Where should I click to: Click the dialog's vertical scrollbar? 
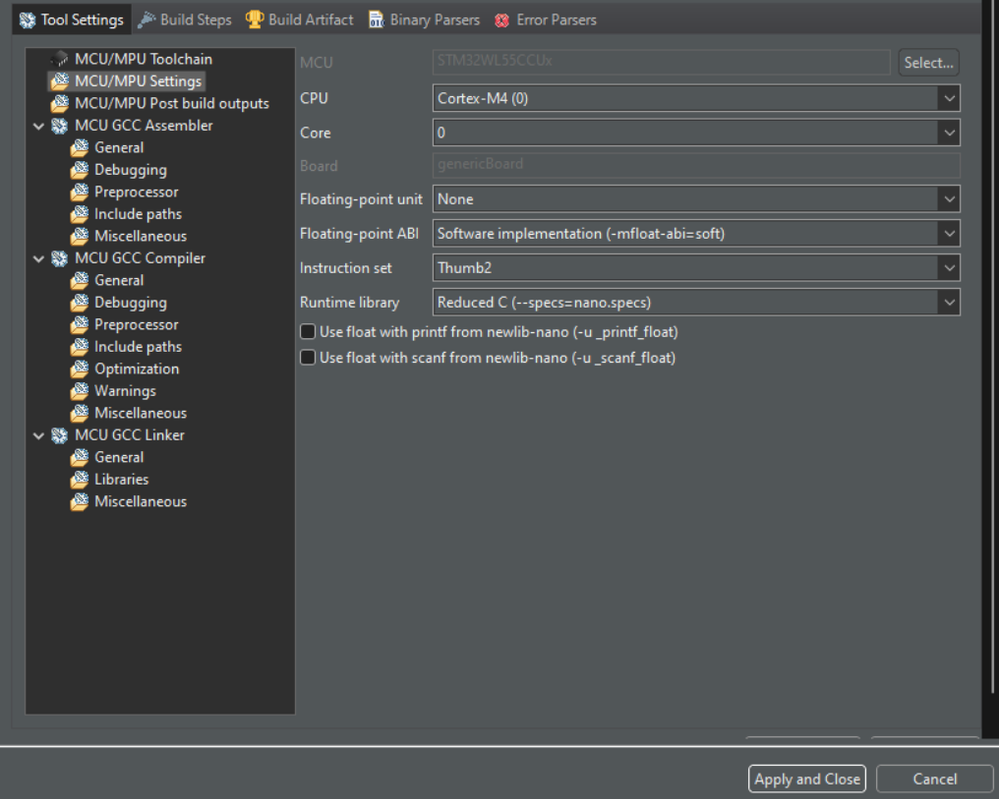click(993, 347)
